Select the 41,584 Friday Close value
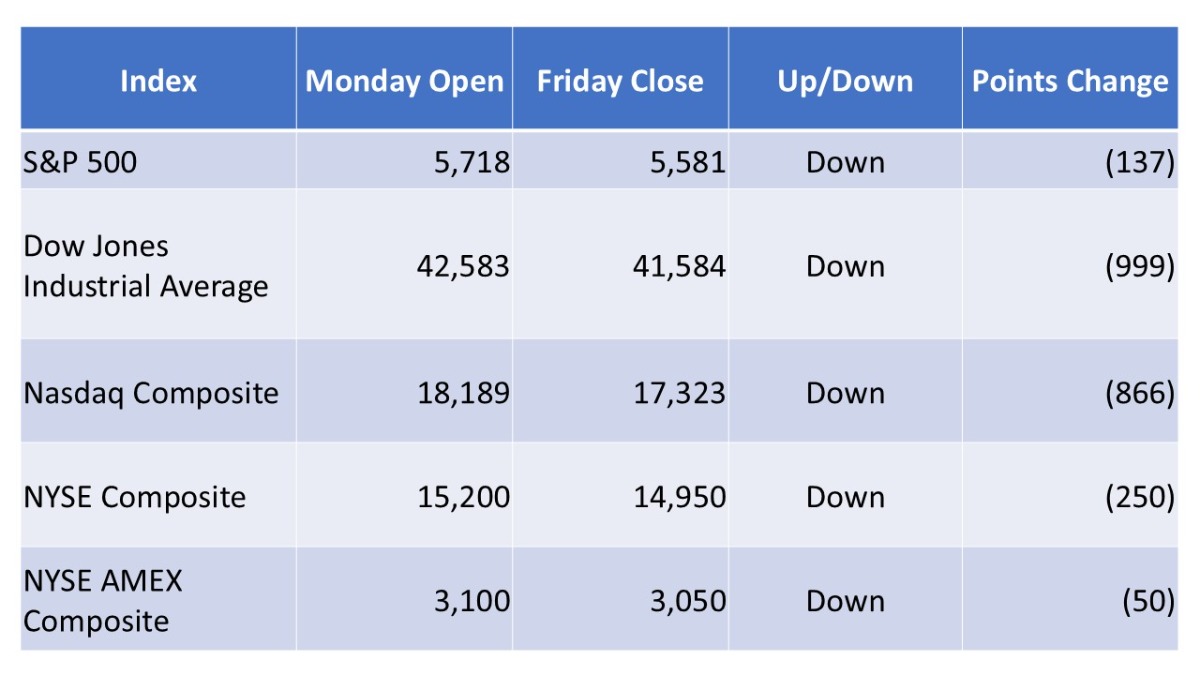 click(x=680, y=266)
